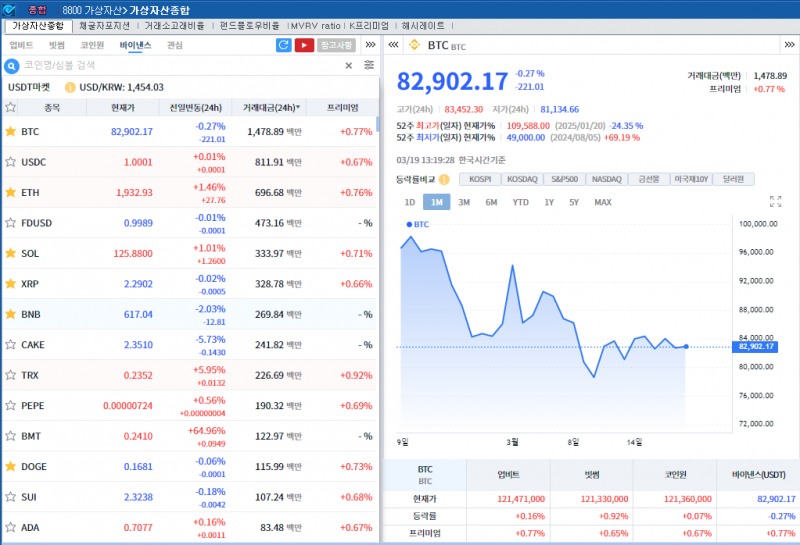Toggle favorite star for SOL
The image size is (800, 545).
click(x=10, y=253)
